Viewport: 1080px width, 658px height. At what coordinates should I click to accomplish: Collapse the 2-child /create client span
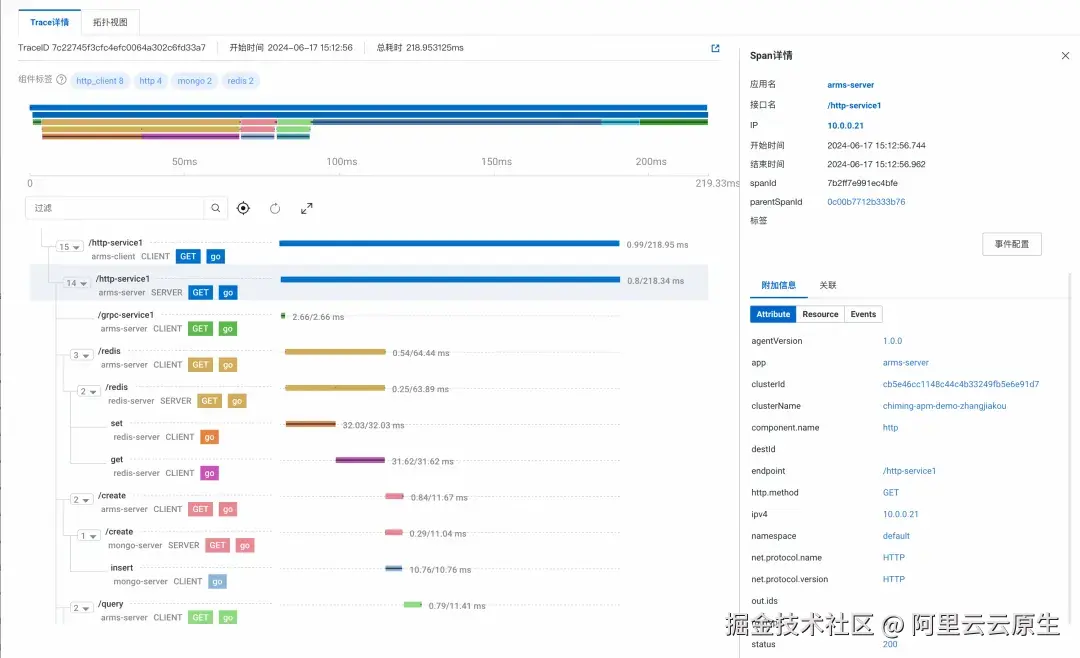(x=81, y=499)
